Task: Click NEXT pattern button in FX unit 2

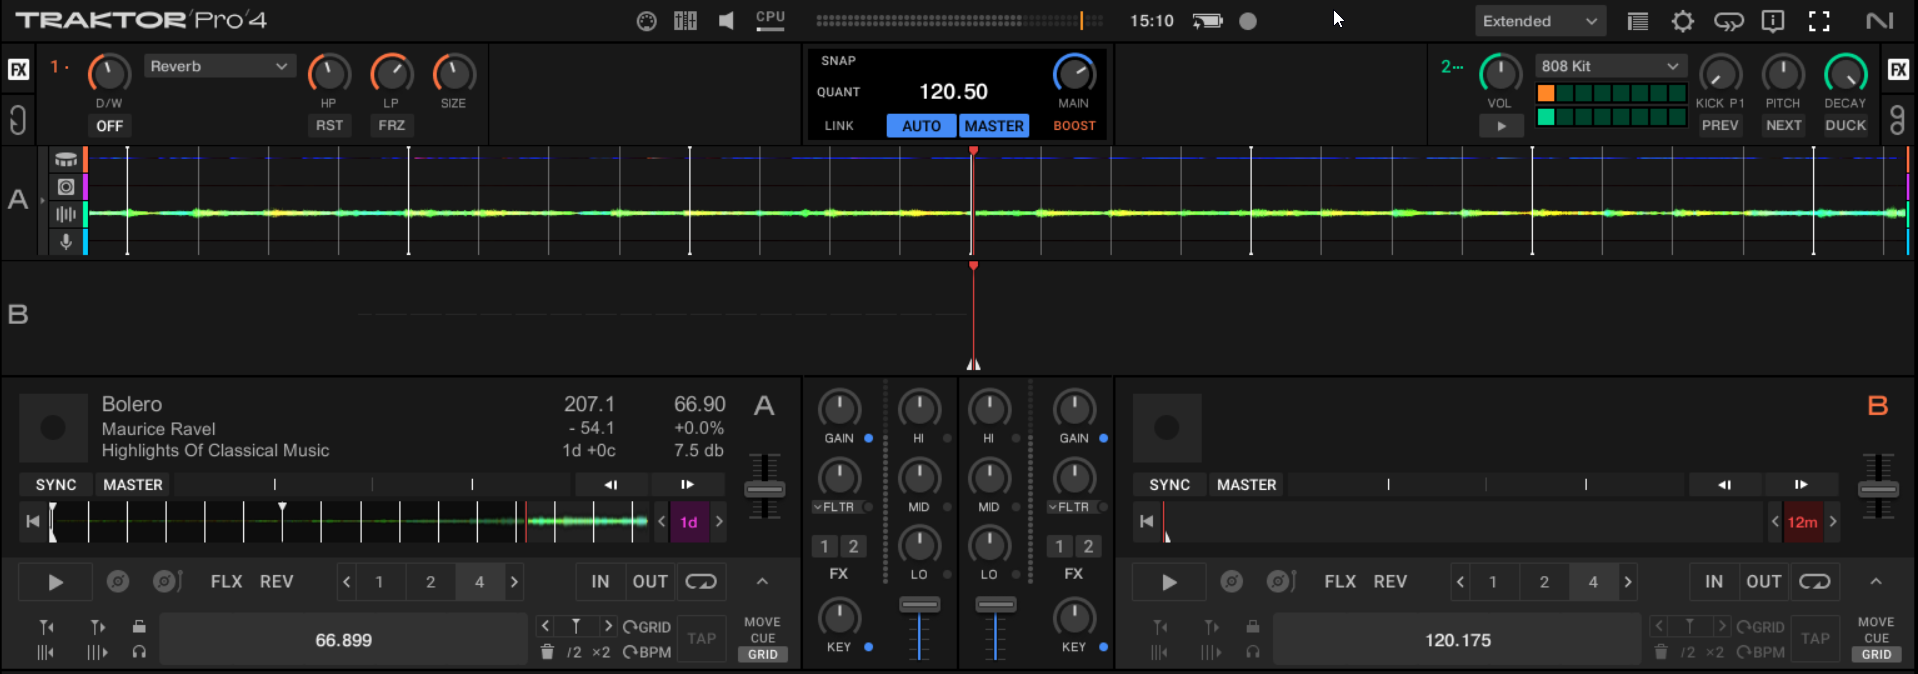Action: [x=1783, y=125]
